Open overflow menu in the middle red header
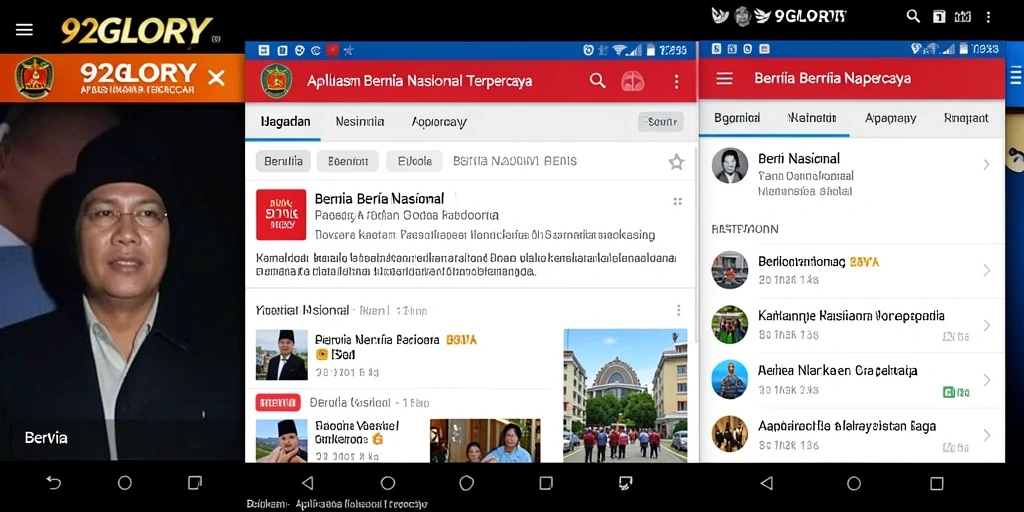Screen dimensions: 1024x512 [x=677, y=81]
